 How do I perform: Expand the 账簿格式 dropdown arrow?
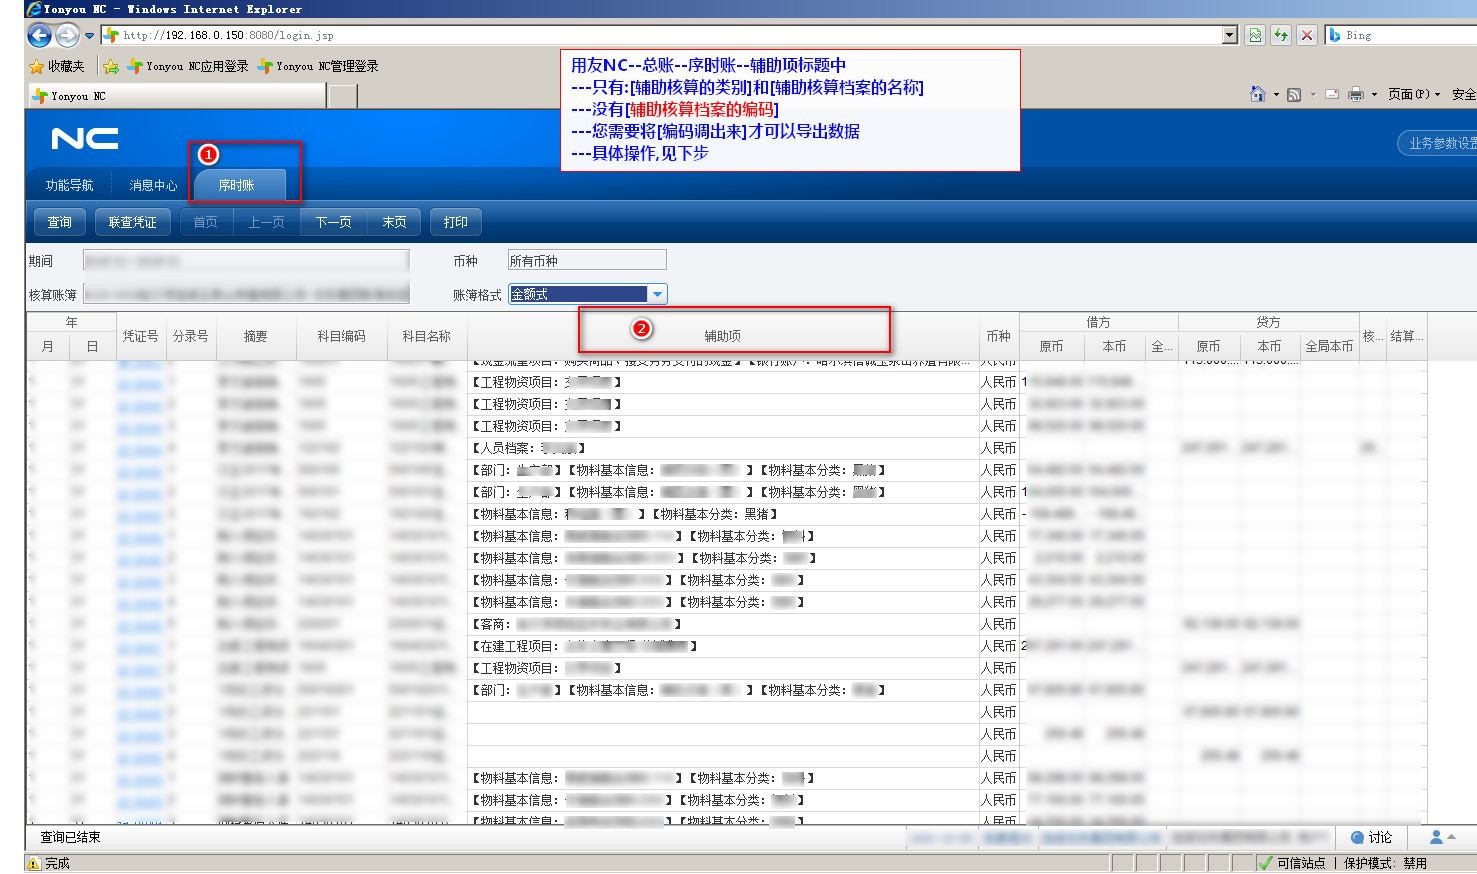657,294
